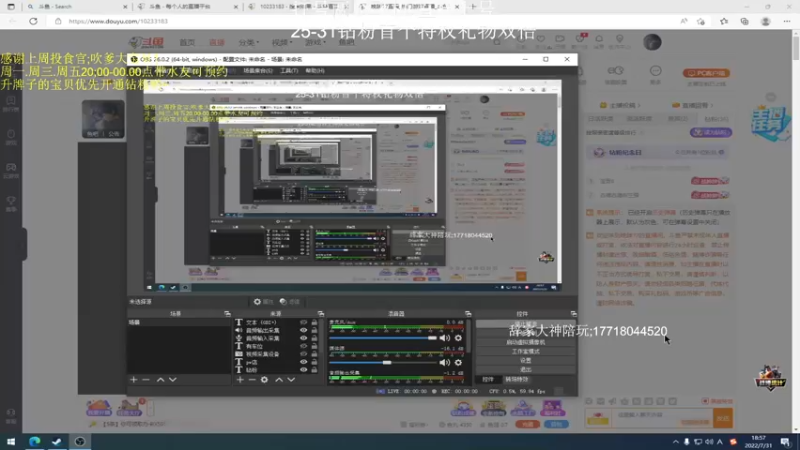
Task: Toggle the lock on the audio output capture source
Action: pos(314,330)
